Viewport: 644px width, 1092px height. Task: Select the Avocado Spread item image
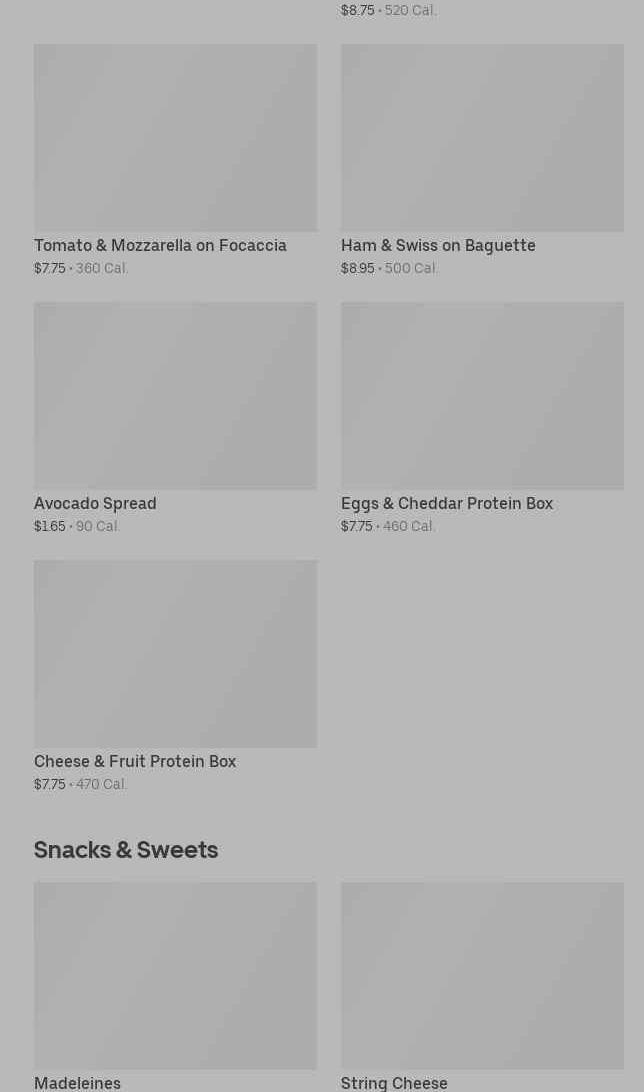pos(175,396)
